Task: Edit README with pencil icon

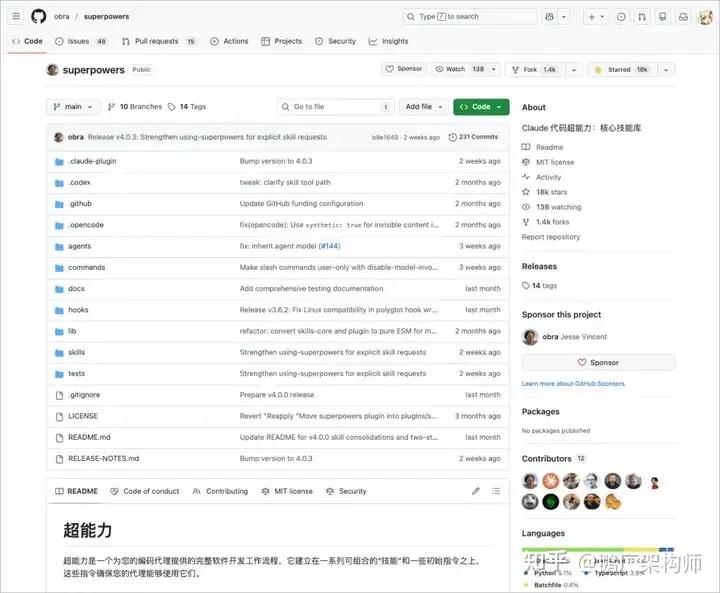Action: [x=476, y=491]
